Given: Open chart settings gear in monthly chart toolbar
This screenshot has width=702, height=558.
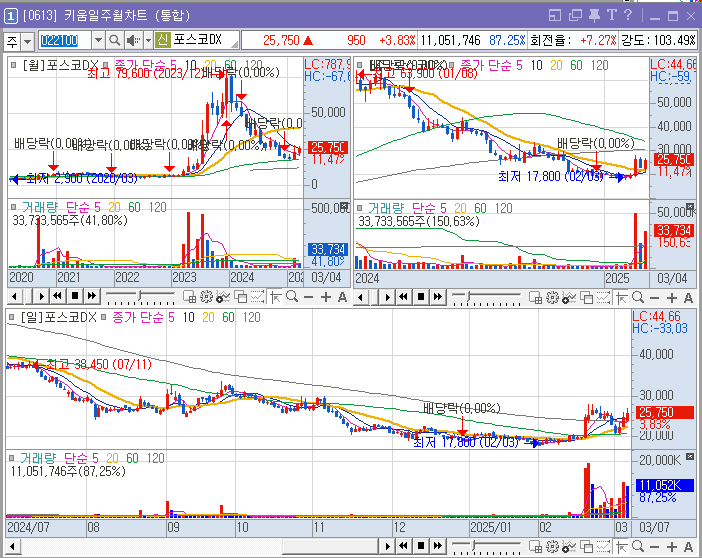Looking at the screenshot, I should point(206,296).
